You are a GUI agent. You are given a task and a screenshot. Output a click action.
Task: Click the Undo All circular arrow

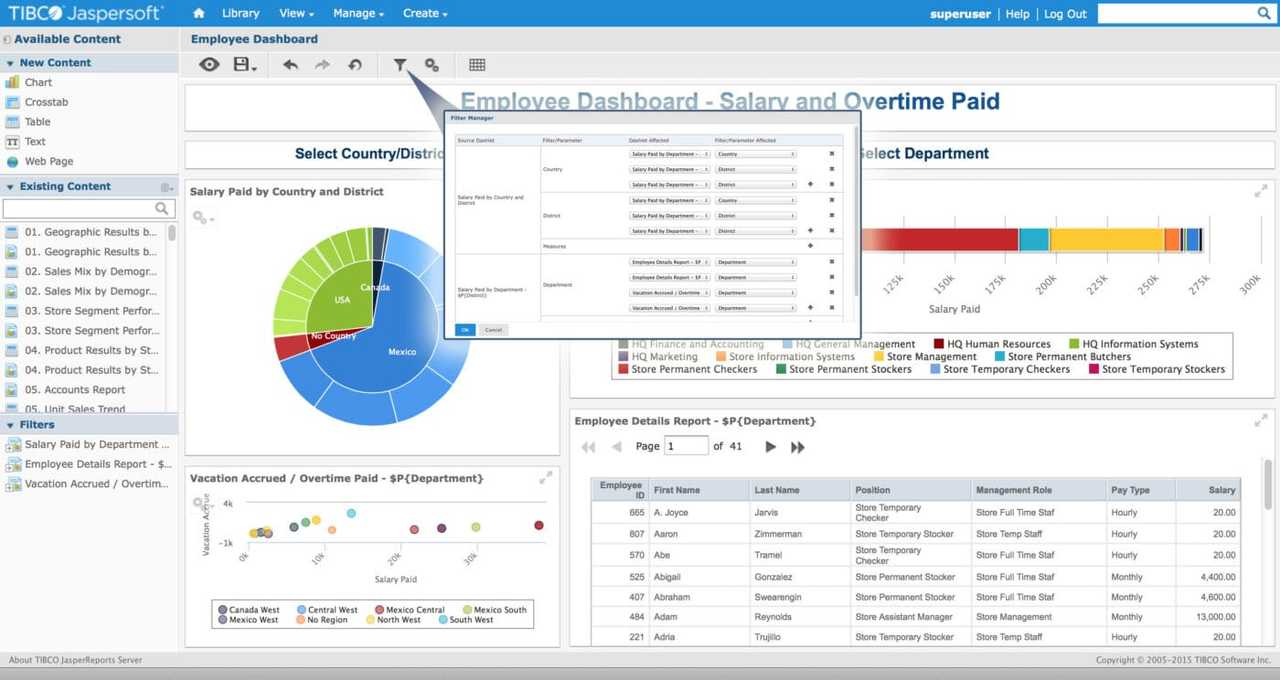pos(354,65)
